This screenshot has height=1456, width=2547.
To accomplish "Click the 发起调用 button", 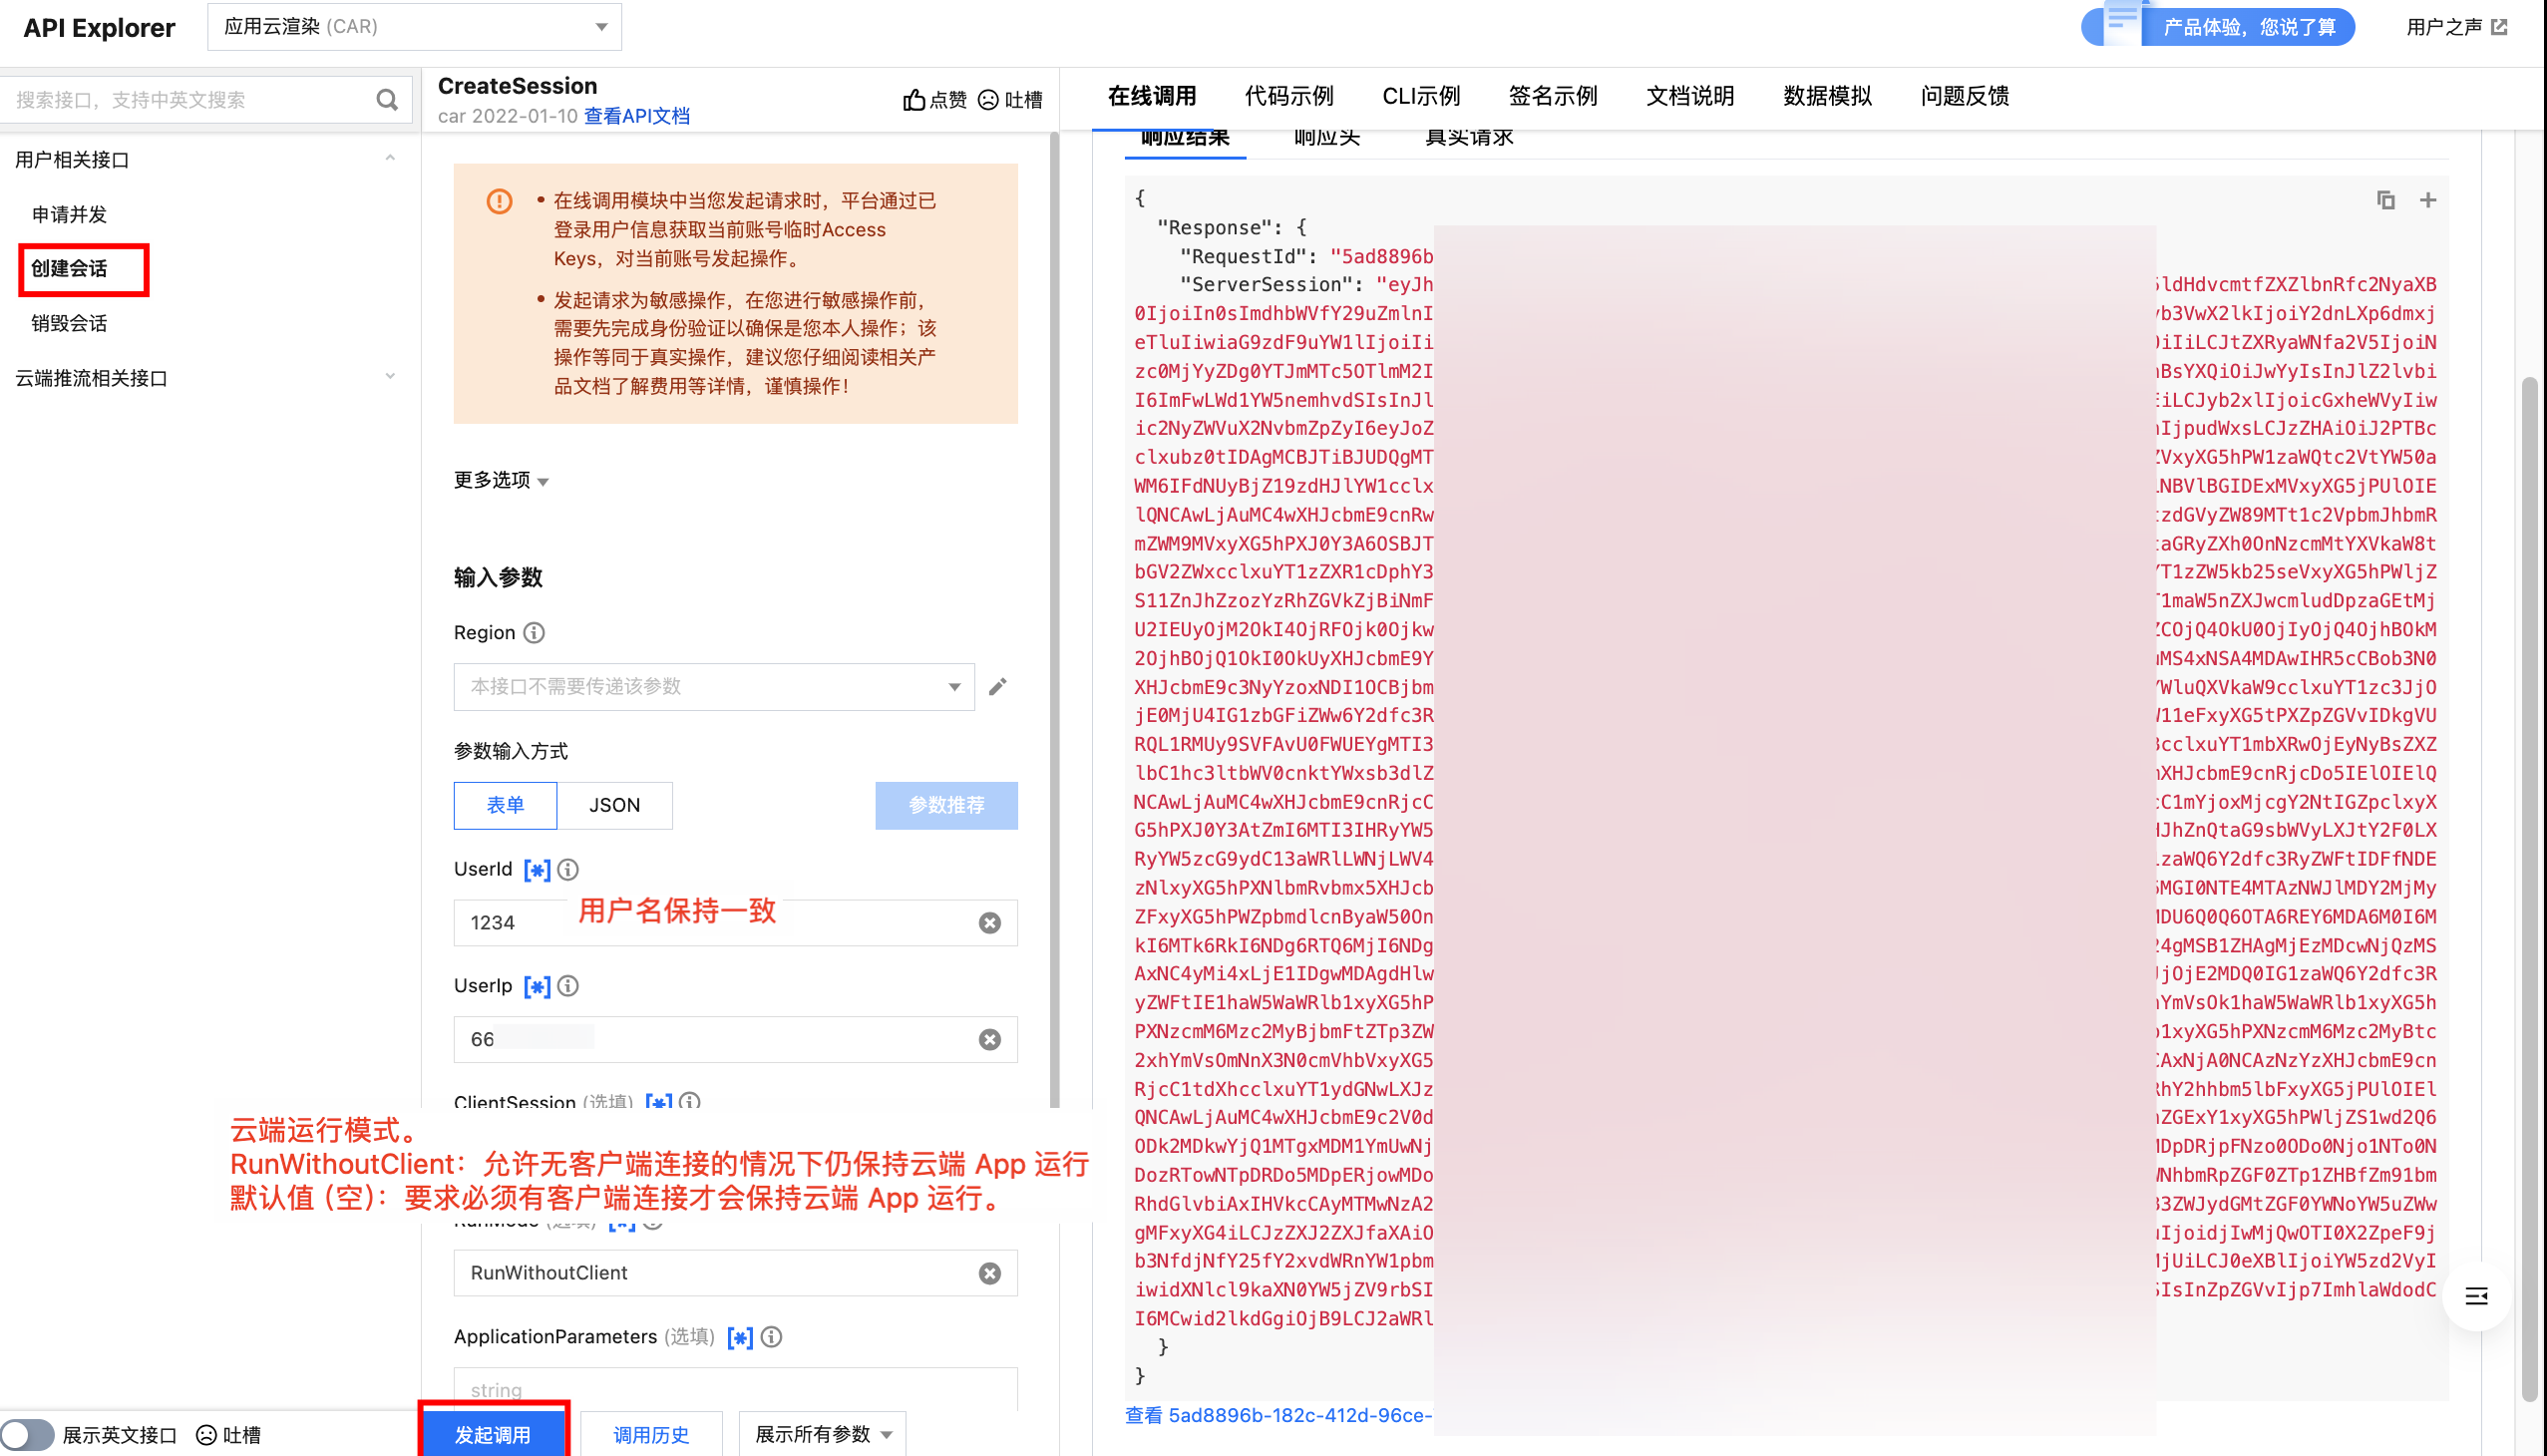I will (x=493, y=1434).
